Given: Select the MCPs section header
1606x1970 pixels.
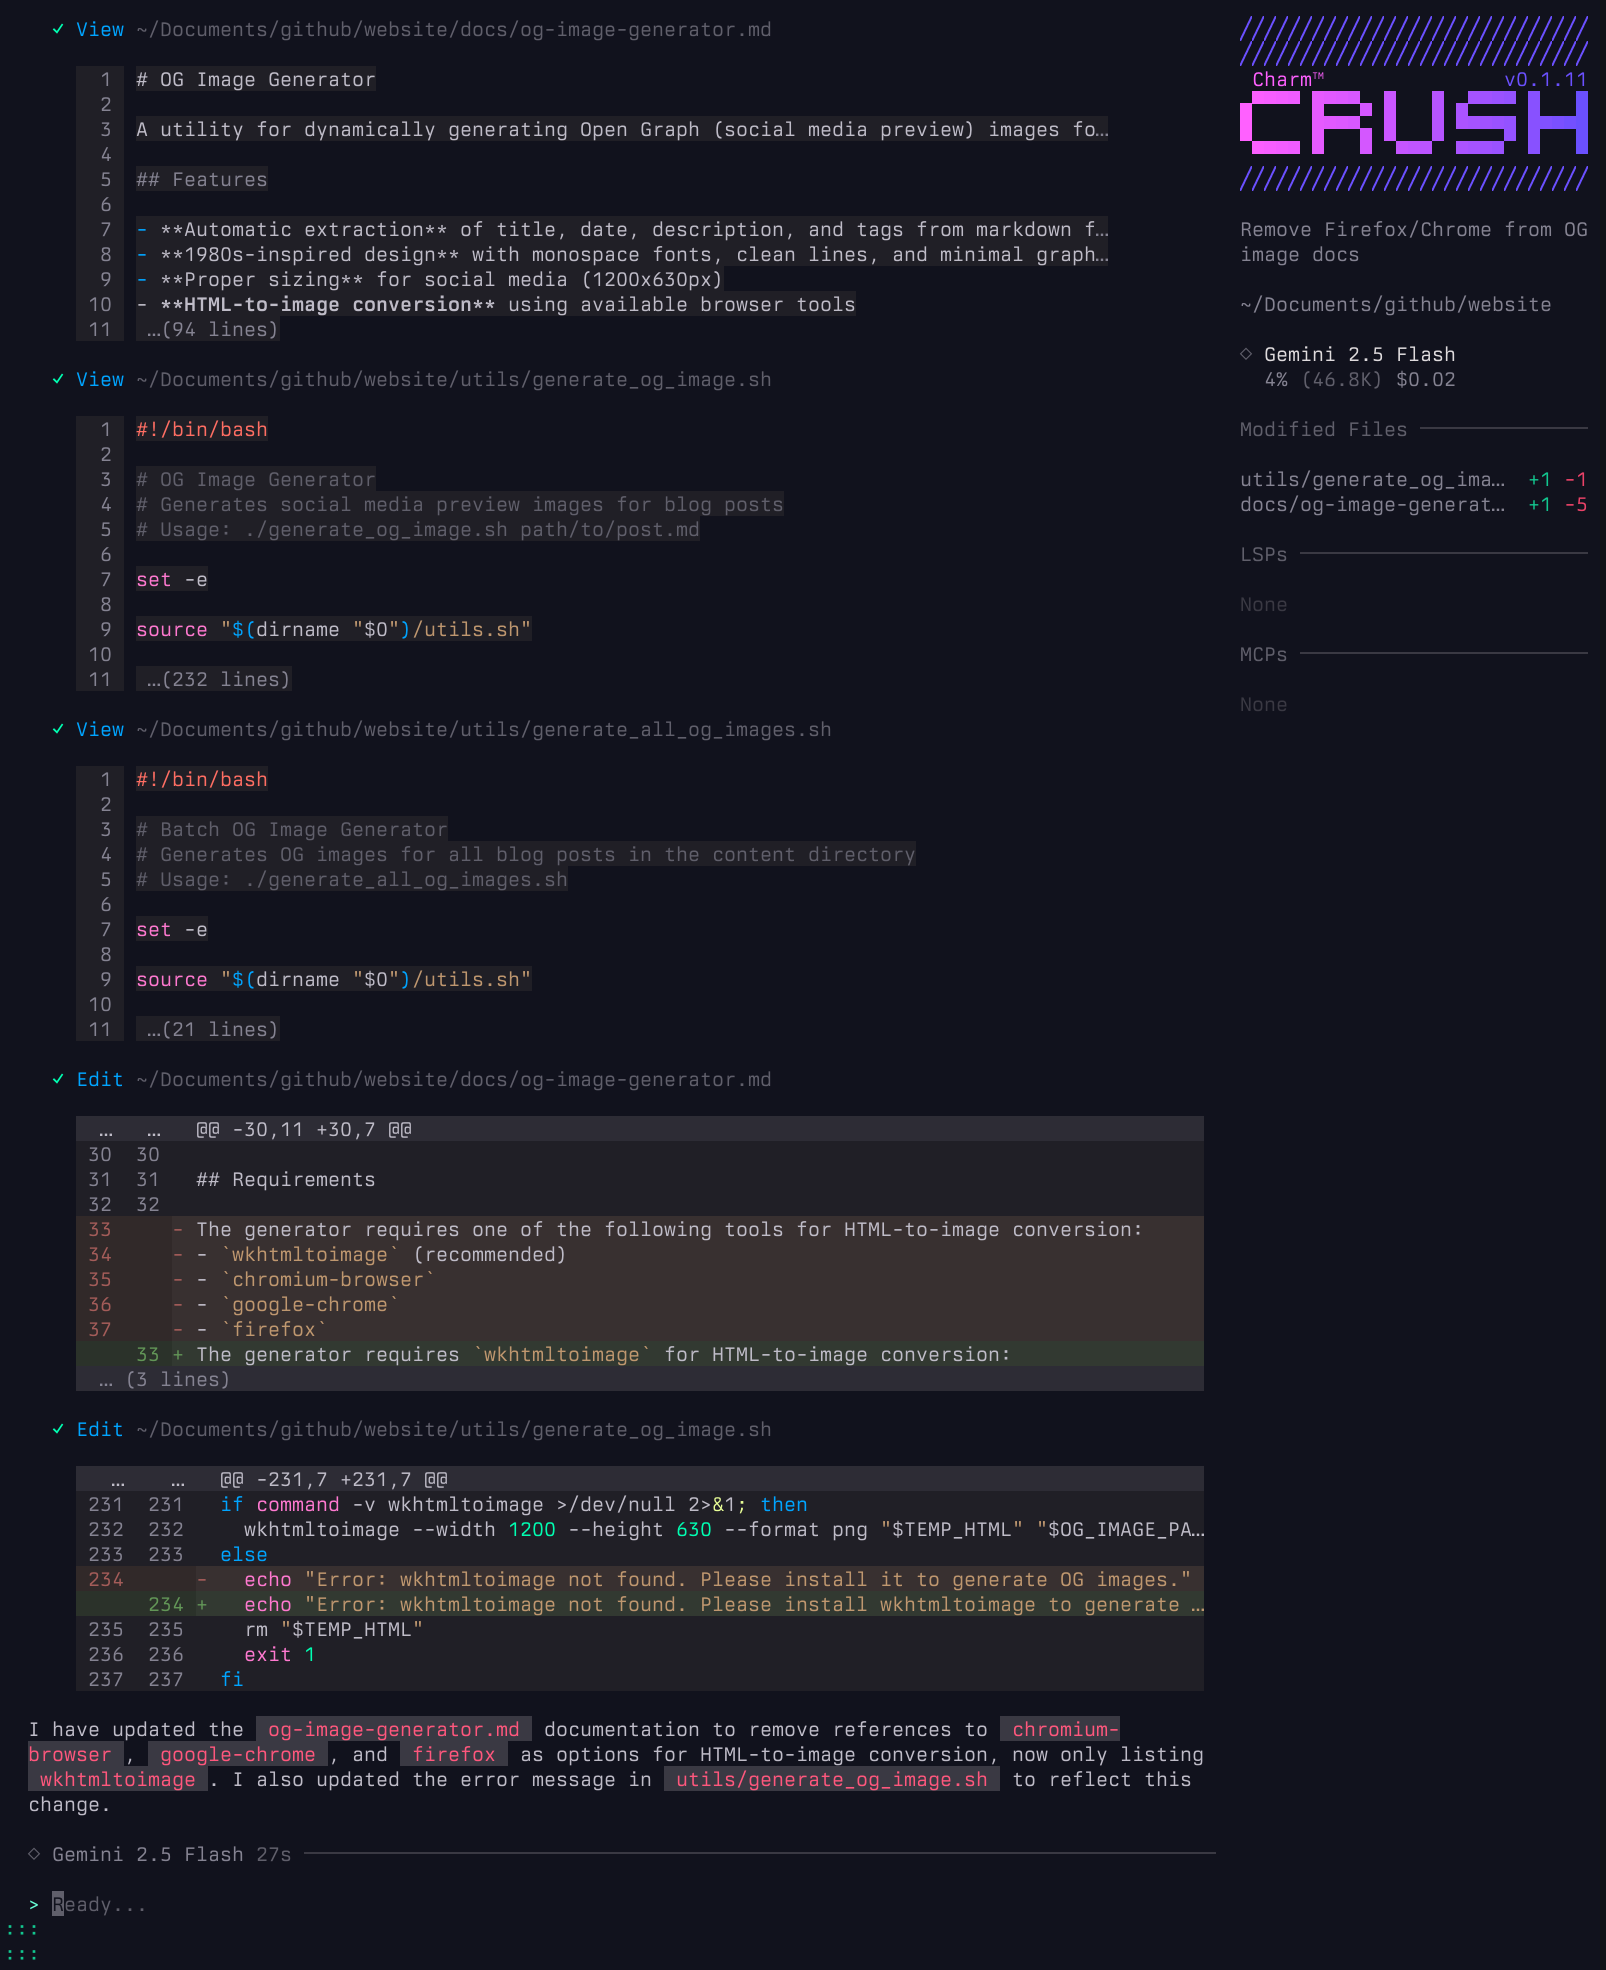Looking at the screenshot, I should pyautogui.click(x=1263, y=655).
